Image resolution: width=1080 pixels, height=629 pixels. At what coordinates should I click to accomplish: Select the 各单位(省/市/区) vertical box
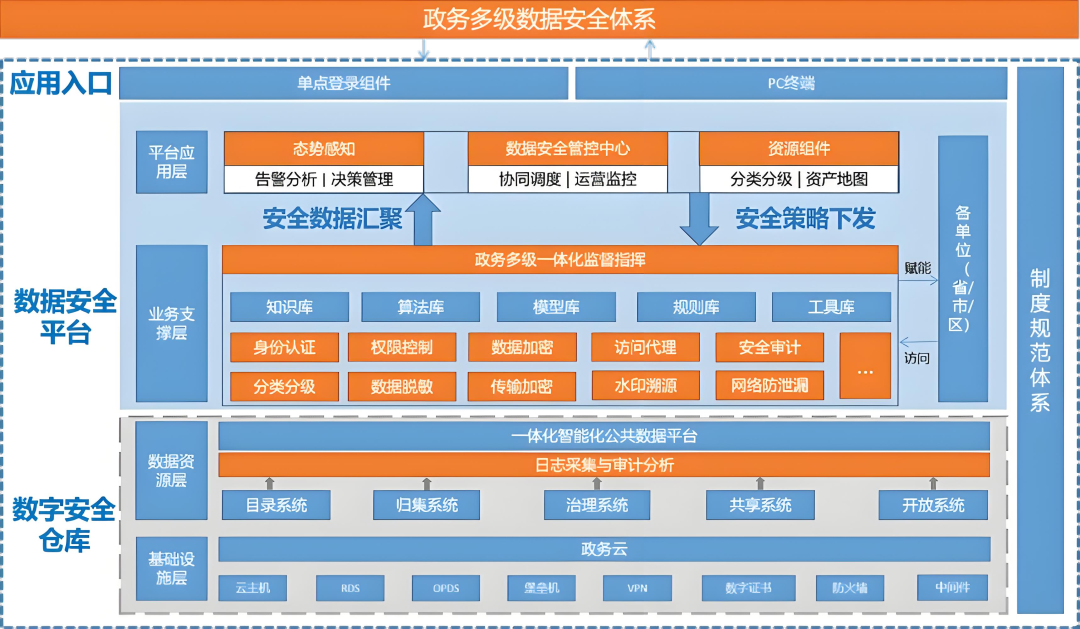click(x=963, y=269)
